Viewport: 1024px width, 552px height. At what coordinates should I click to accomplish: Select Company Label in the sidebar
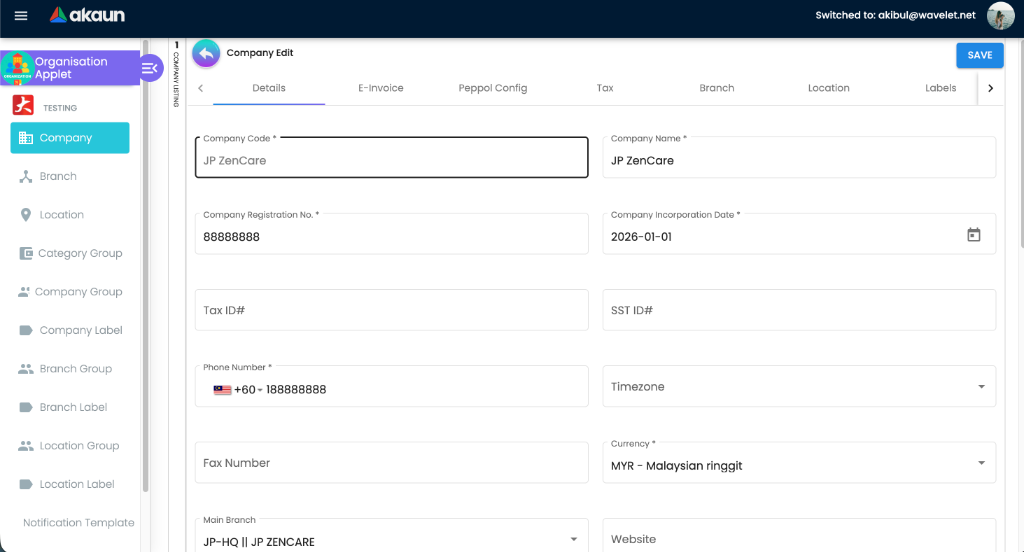click(x=70, y=331)
